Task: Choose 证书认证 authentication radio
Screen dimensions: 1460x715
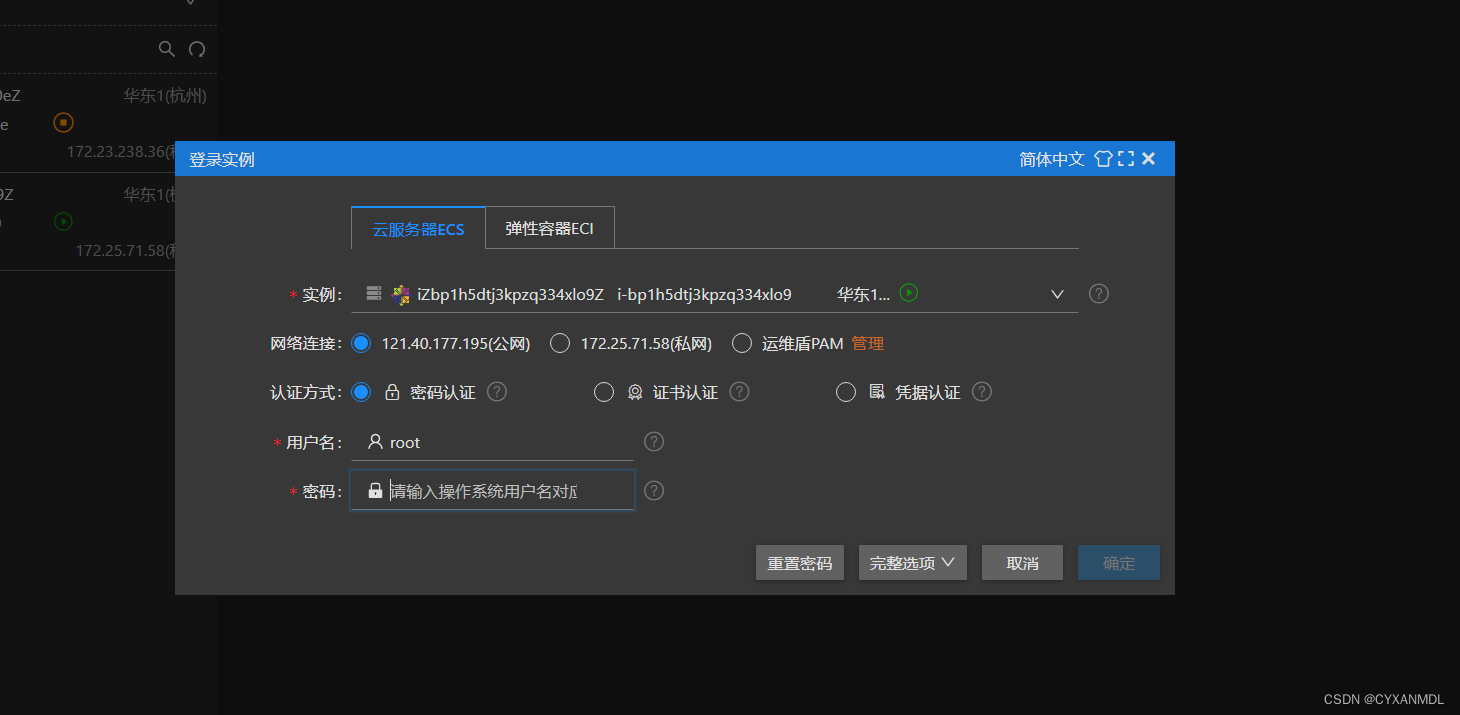Action: point(603,392)
